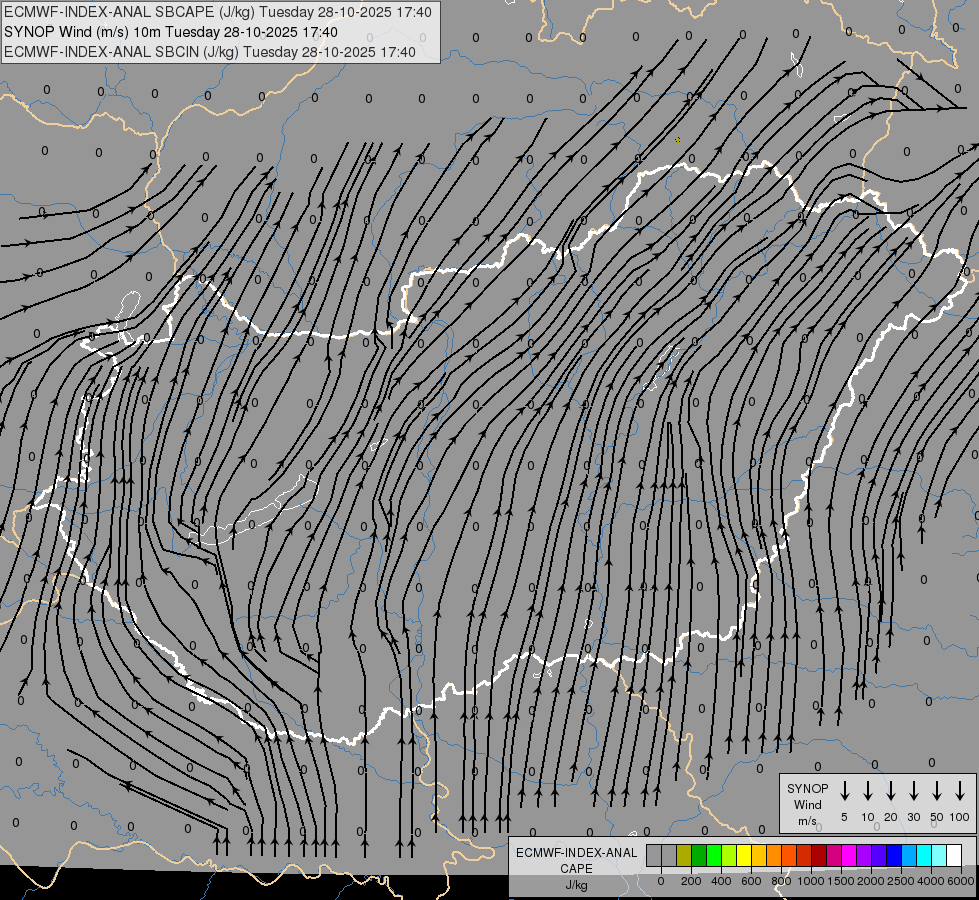Pick the amber swatch right of 600 tick
This screenshot has width=979, height=900.
pos(759,855)
